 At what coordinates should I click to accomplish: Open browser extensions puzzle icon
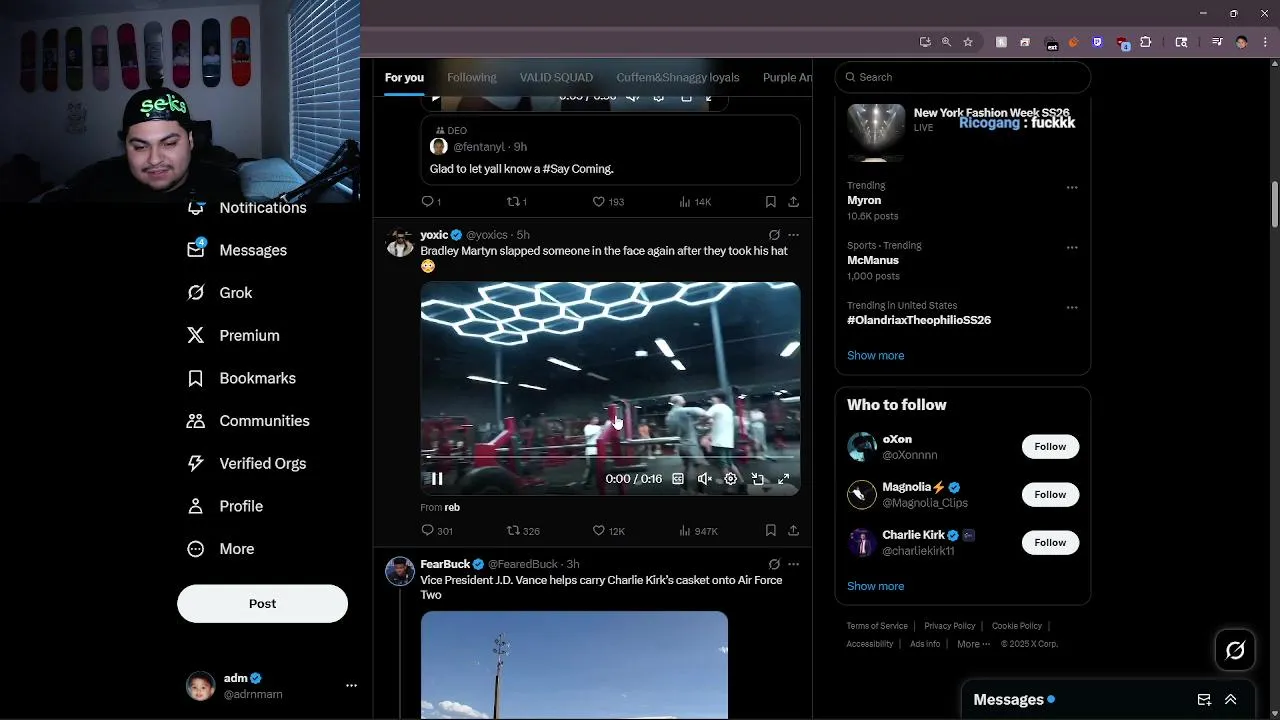(x=1146, y=42)
